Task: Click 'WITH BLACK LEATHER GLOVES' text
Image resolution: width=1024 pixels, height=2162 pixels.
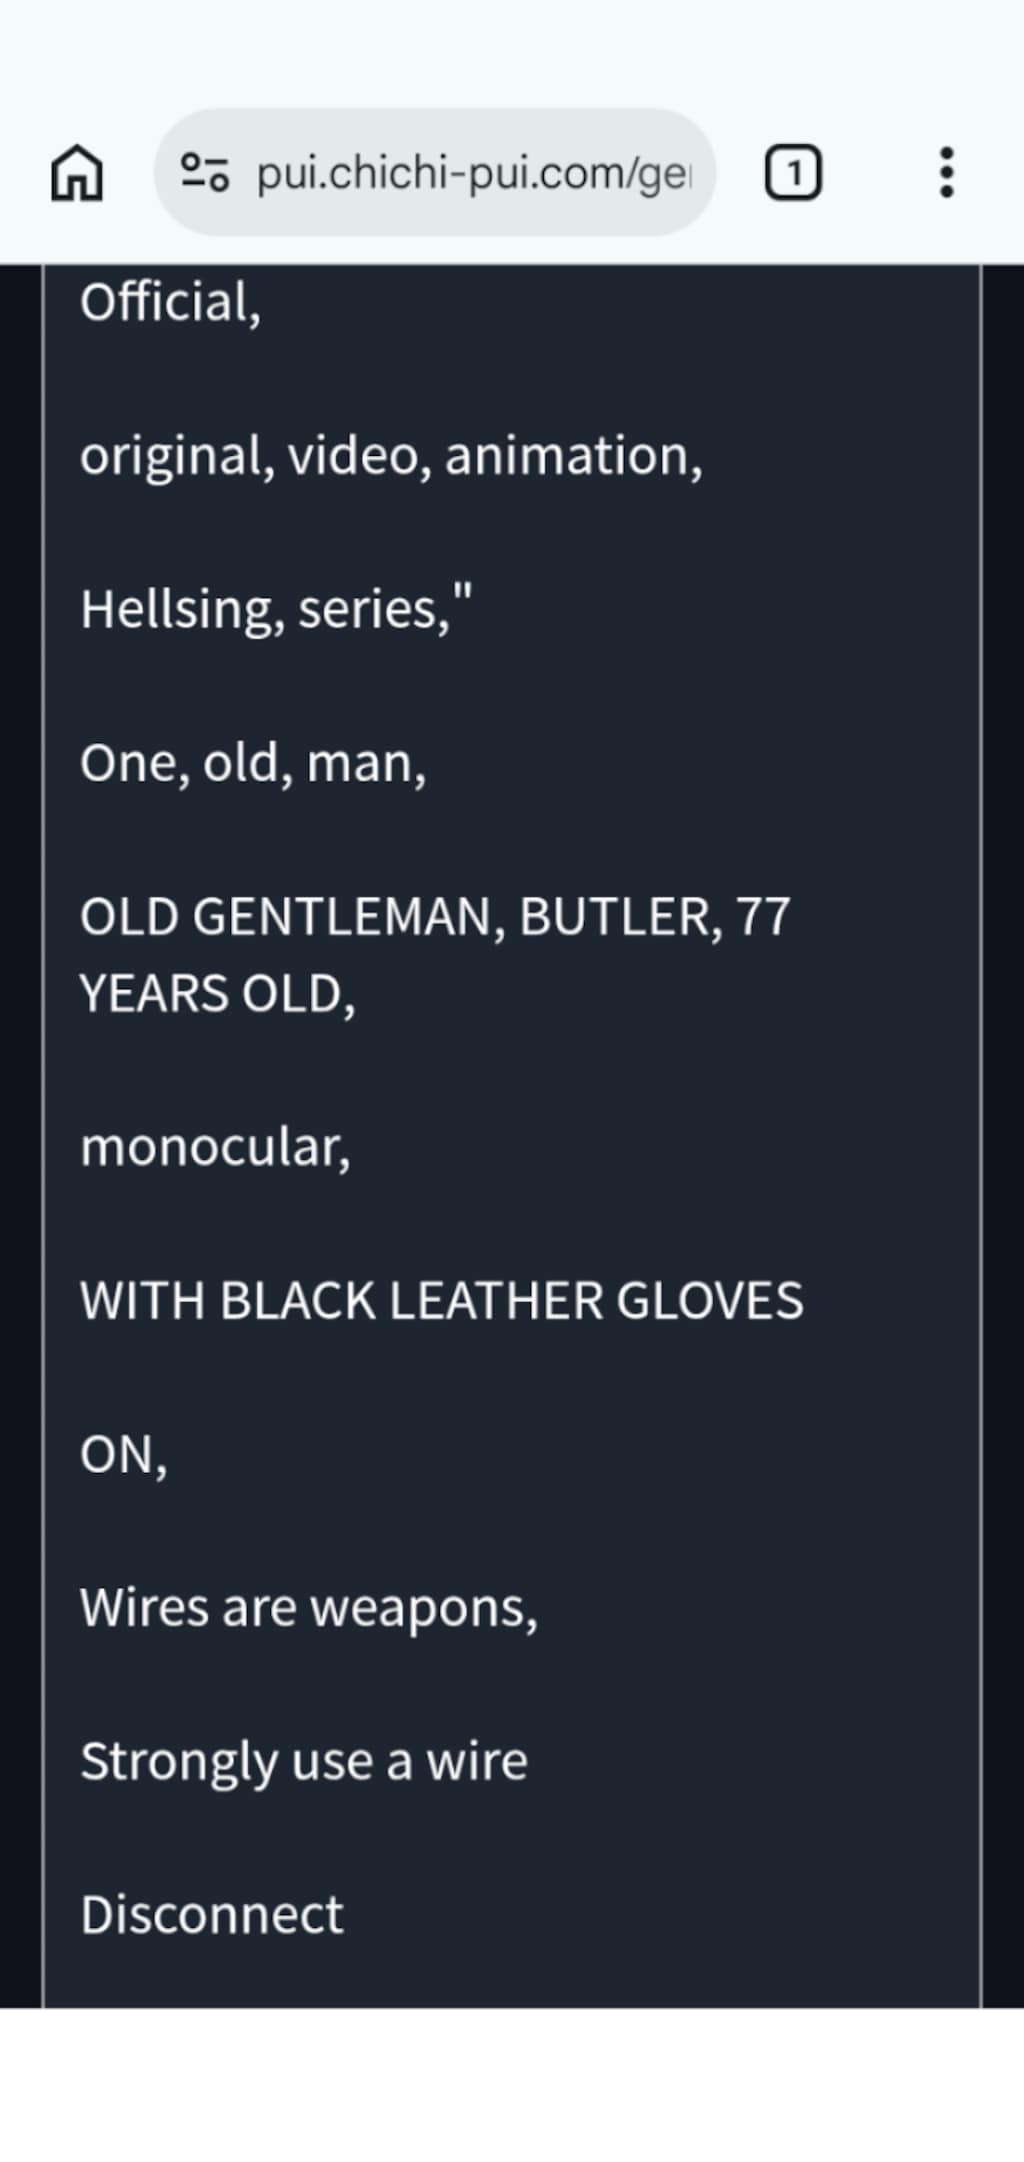Action: [x=441, y=1302]
